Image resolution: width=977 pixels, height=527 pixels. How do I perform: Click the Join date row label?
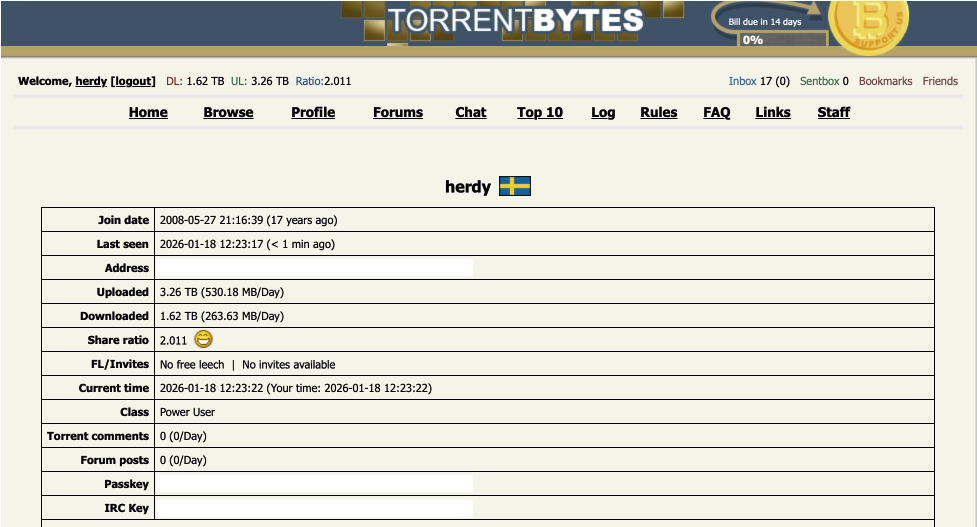pyautogui.click(x=123, y=220)
